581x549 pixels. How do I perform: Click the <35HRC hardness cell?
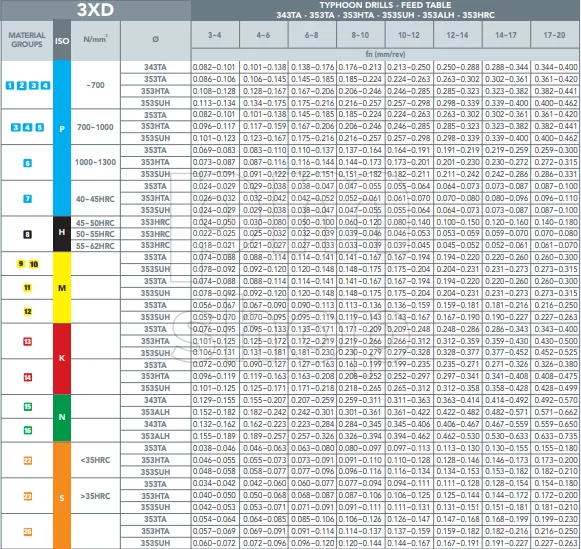point(96,460)
